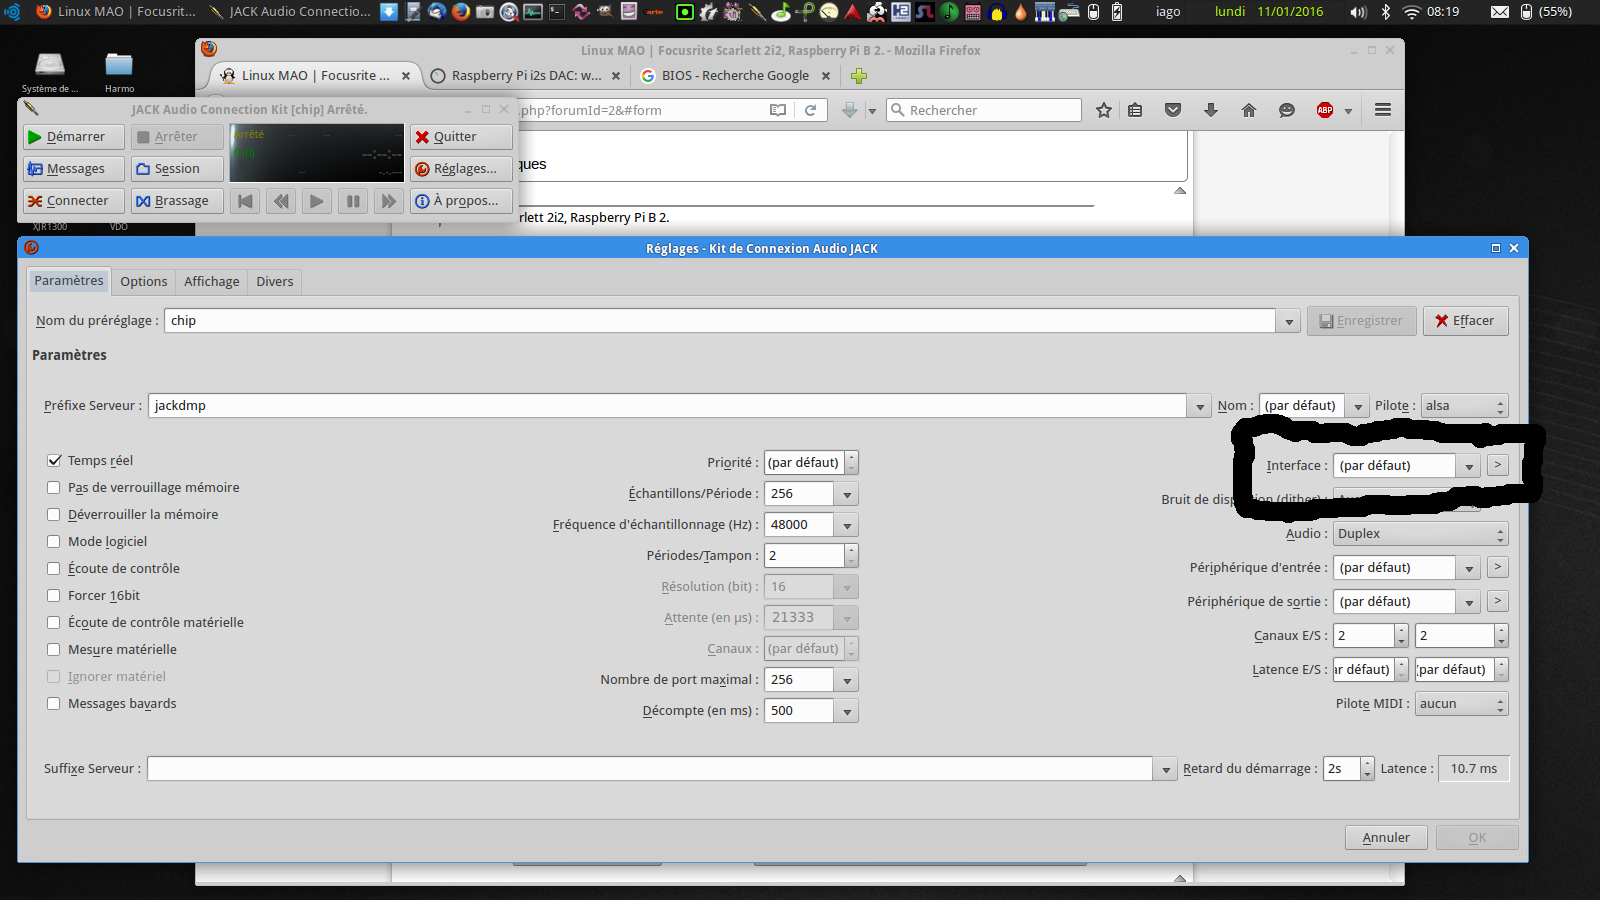
Task: Expand the Audio Duplex selector
Action: click(x=1420, y=534)
